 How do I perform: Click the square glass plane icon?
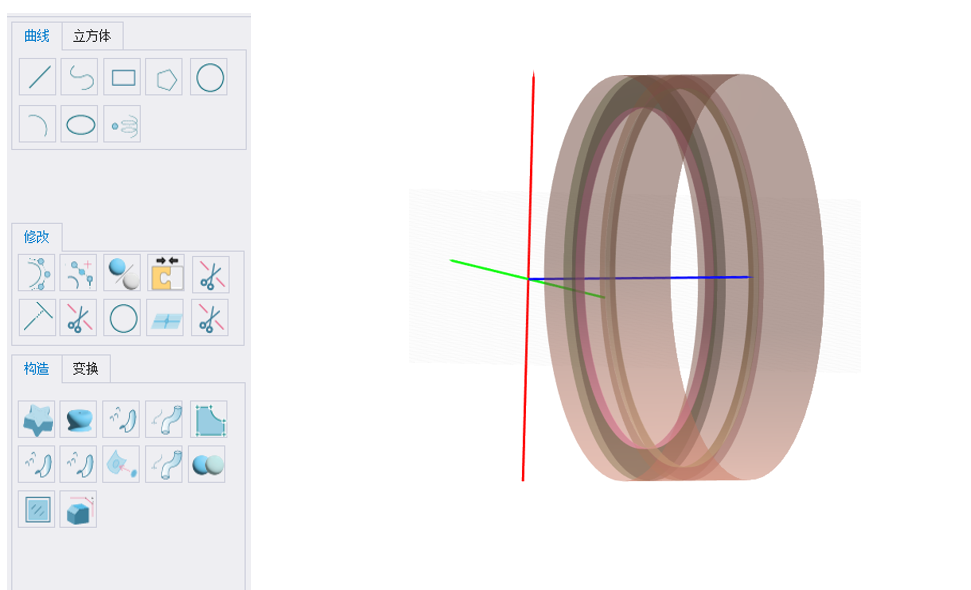(x=37, y=509)
